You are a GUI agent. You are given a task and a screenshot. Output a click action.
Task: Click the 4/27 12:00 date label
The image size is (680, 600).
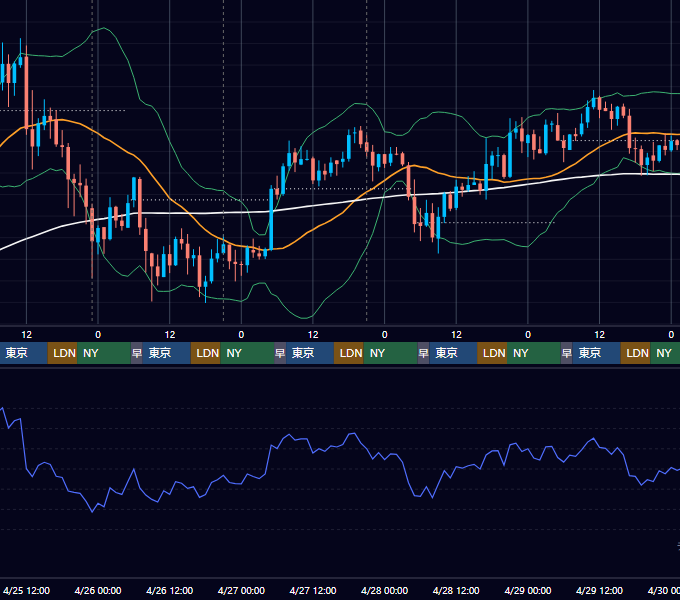(313, 590)
